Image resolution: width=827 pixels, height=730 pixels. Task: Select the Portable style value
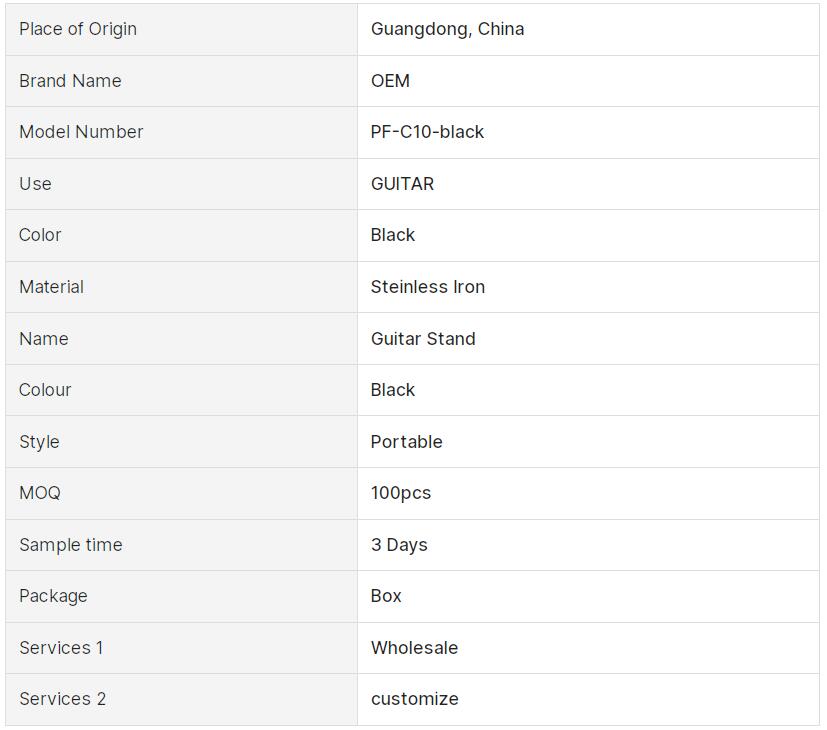tap(406, 442)
